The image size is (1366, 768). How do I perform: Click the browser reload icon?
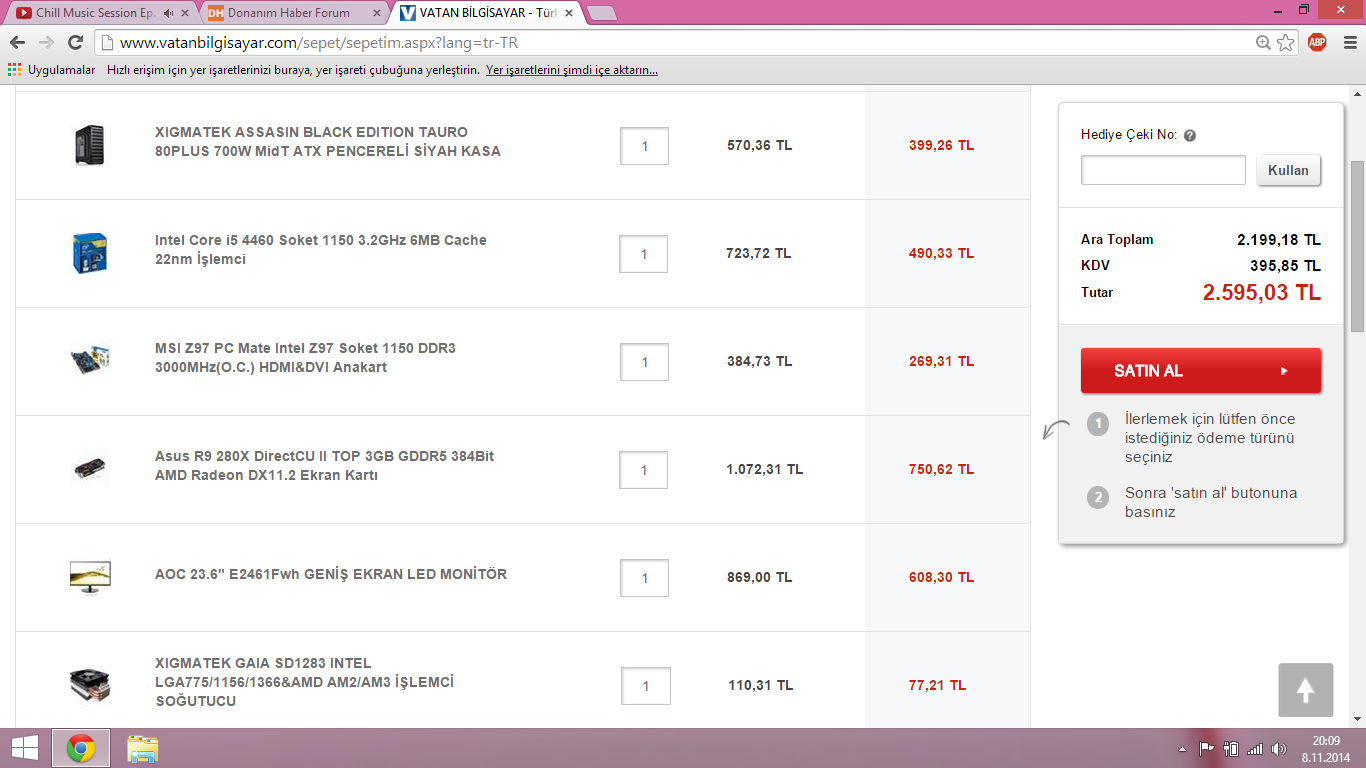[x=75, y=43]
